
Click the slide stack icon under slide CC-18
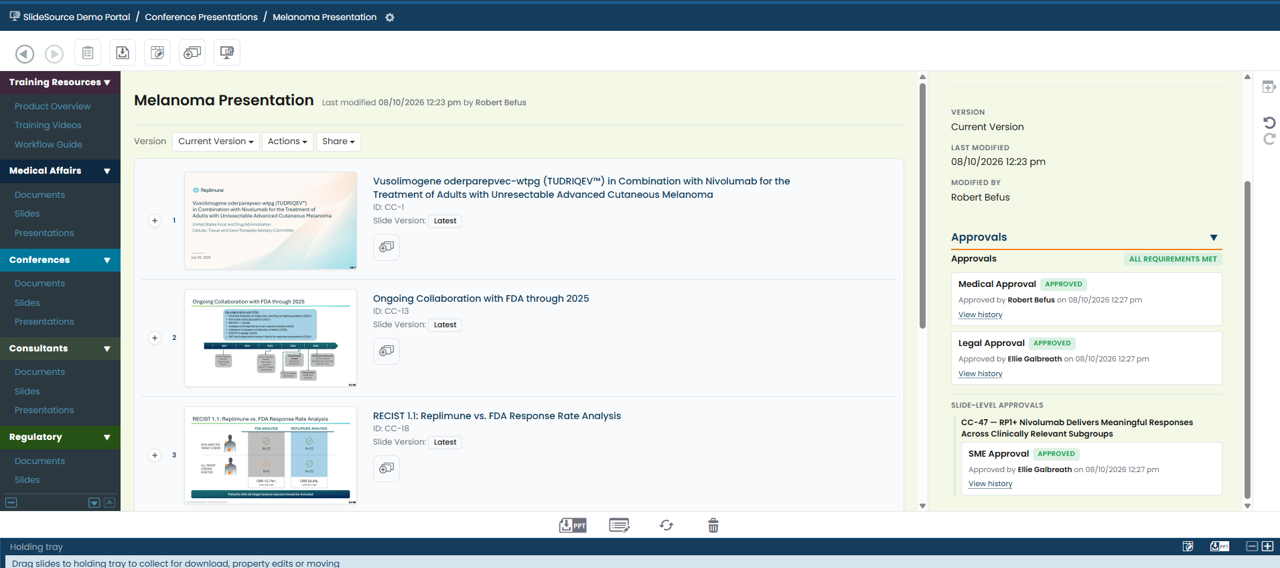(386, 468)
